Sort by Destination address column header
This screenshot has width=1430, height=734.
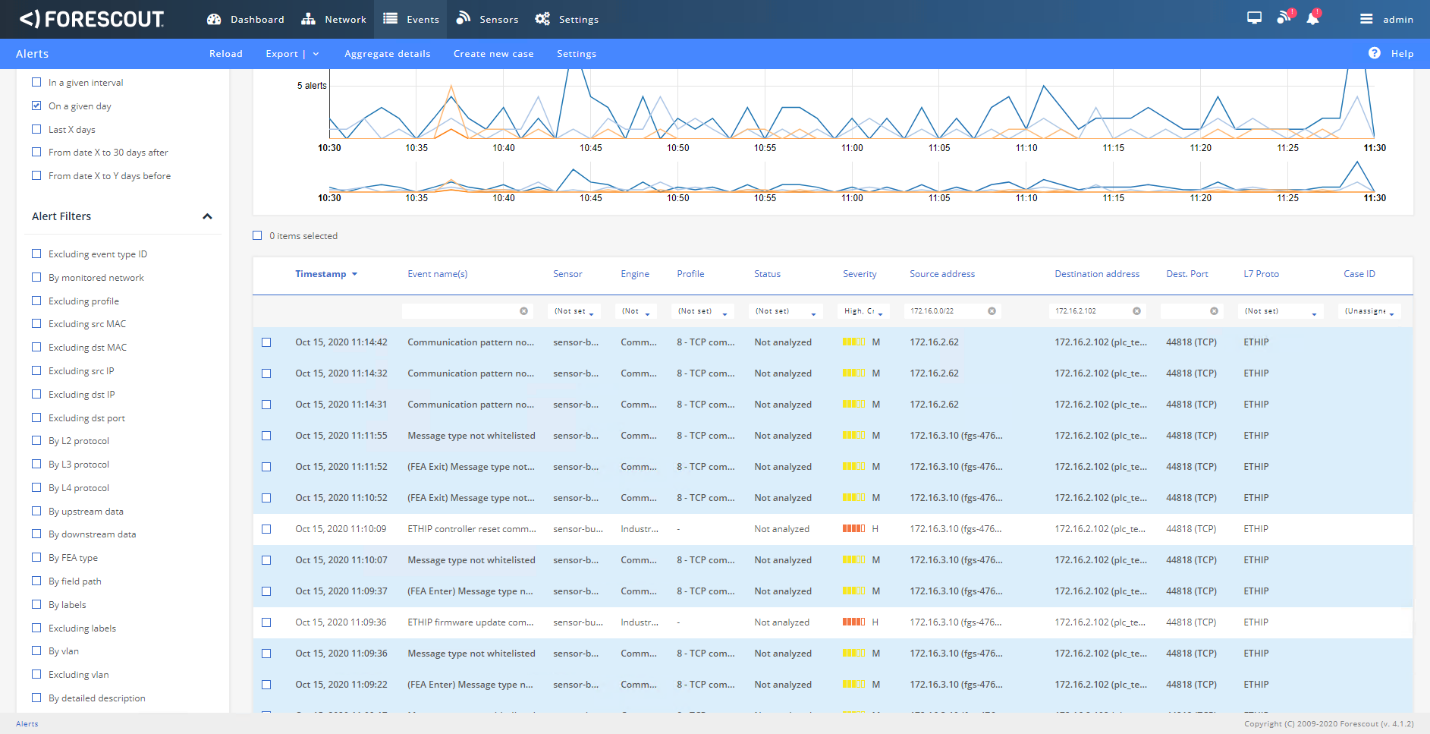coord(1097,274)
